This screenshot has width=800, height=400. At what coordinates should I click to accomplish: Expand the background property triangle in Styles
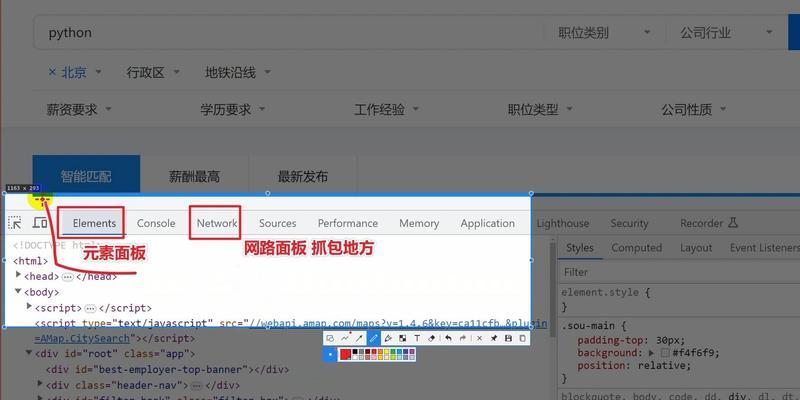coord(652,353)
